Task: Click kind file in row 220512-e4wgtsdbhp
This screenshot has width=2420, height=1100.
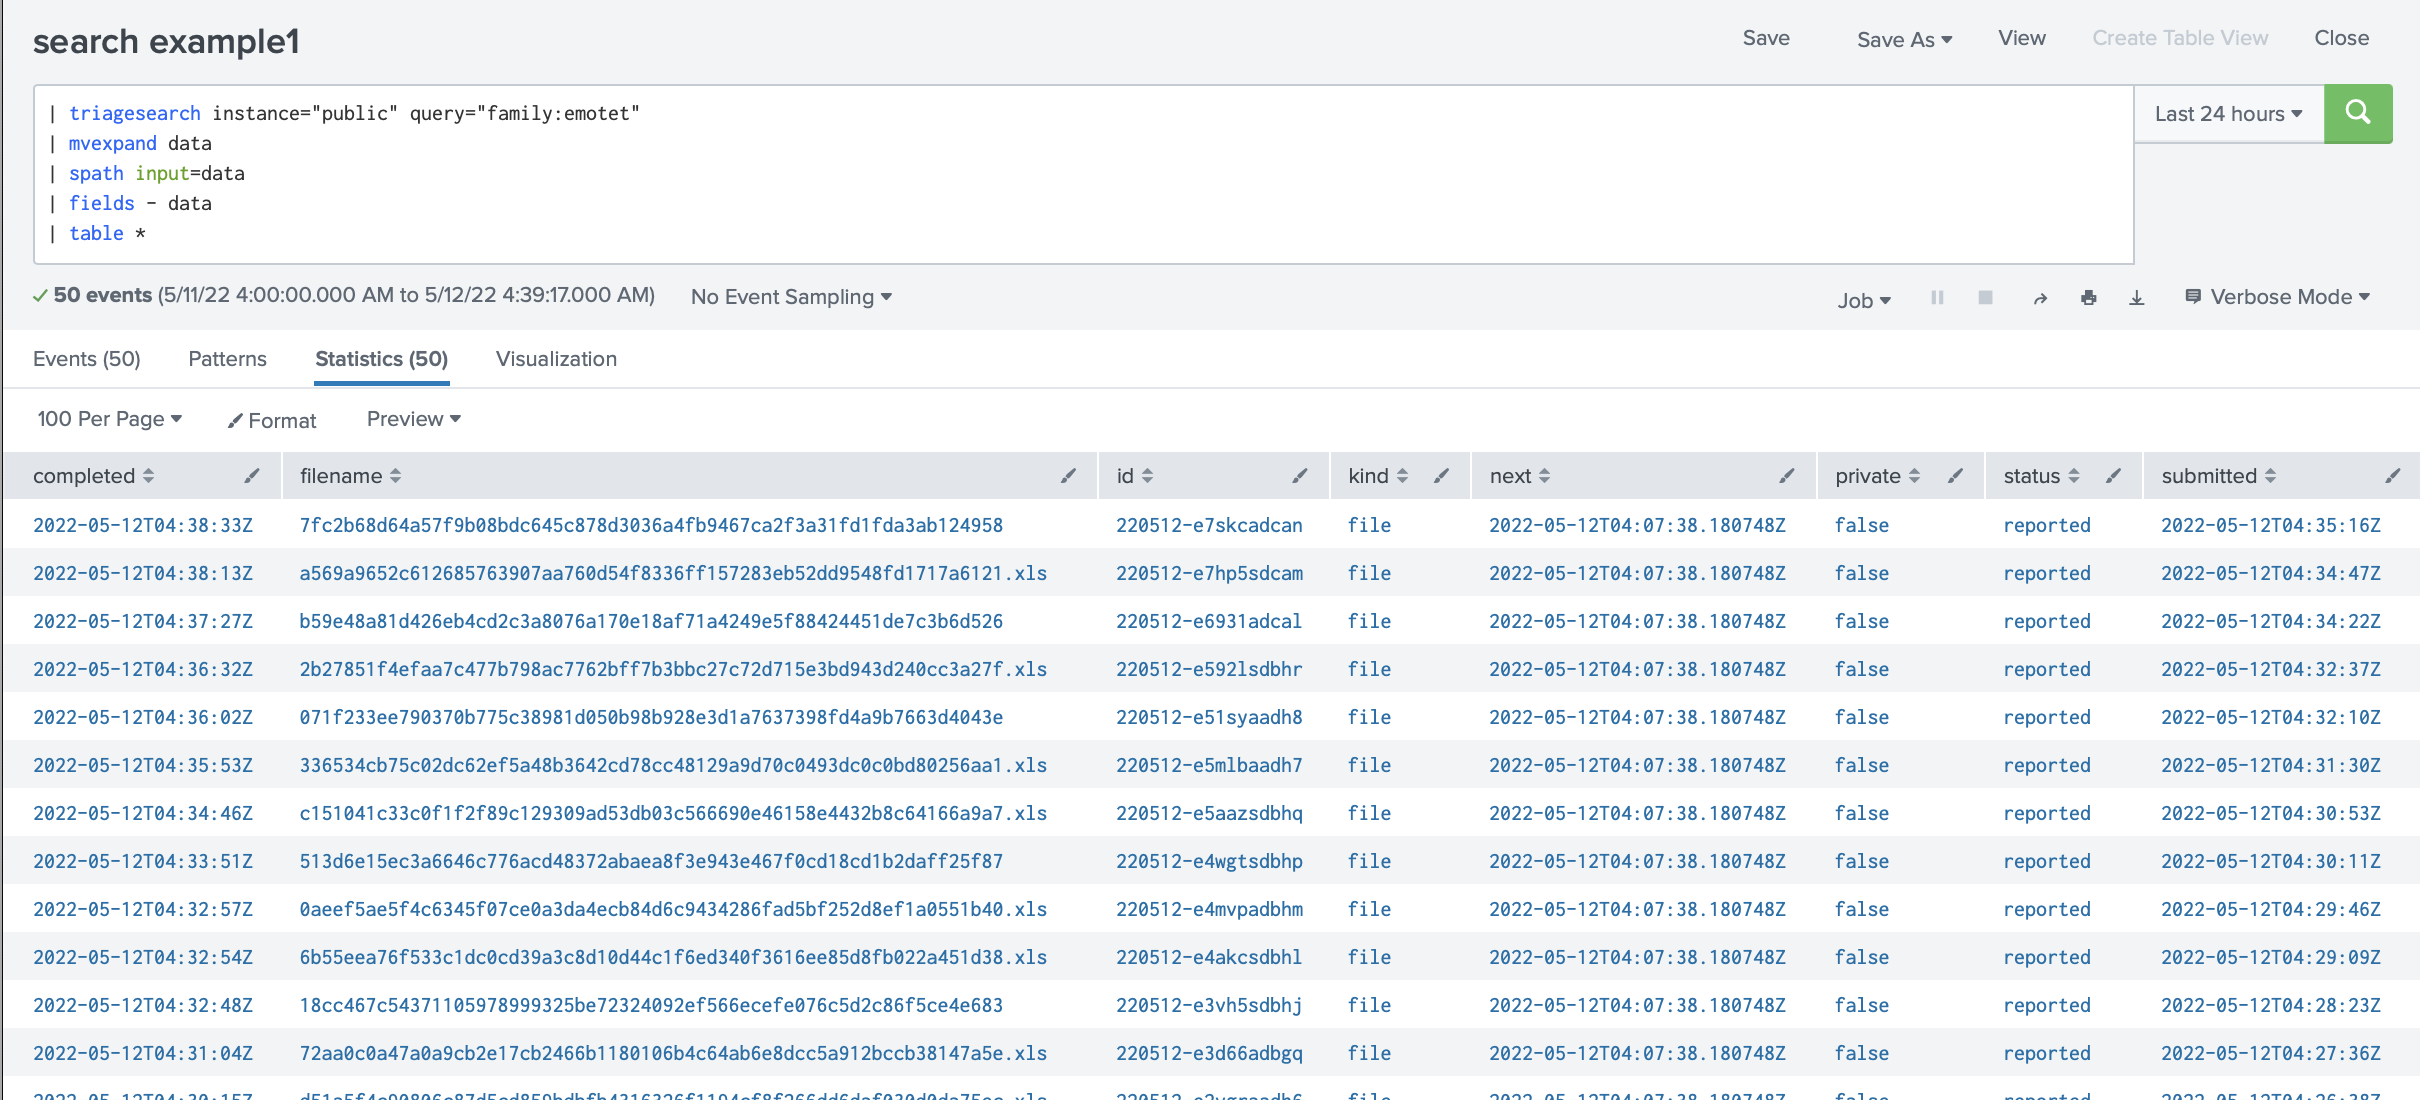Action: point(1369,861)
